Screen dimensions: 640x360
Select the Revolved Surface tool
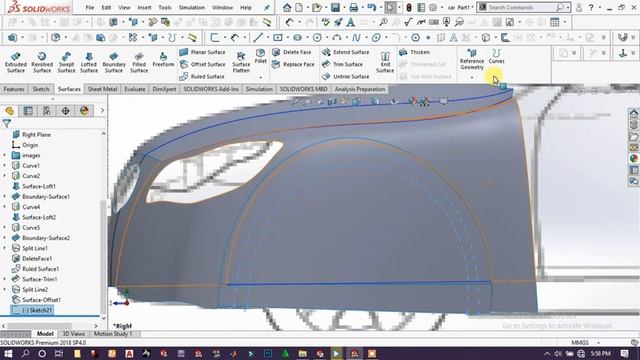42,62
